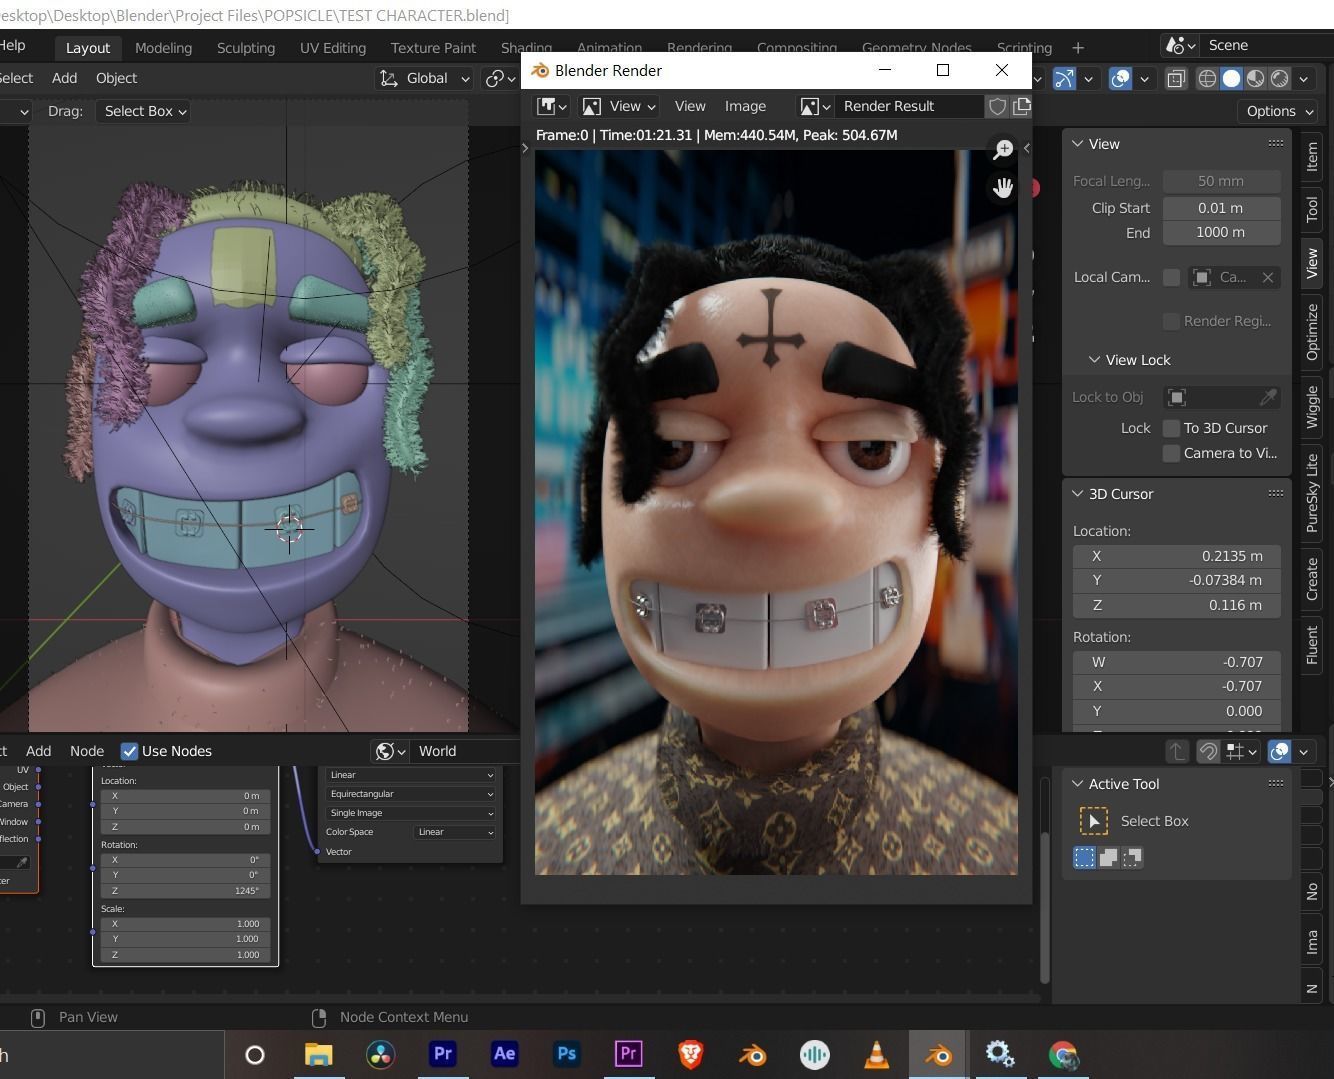
Task: Enable Lock To 3D Cursor checkbox
Action: [1171, 428]
